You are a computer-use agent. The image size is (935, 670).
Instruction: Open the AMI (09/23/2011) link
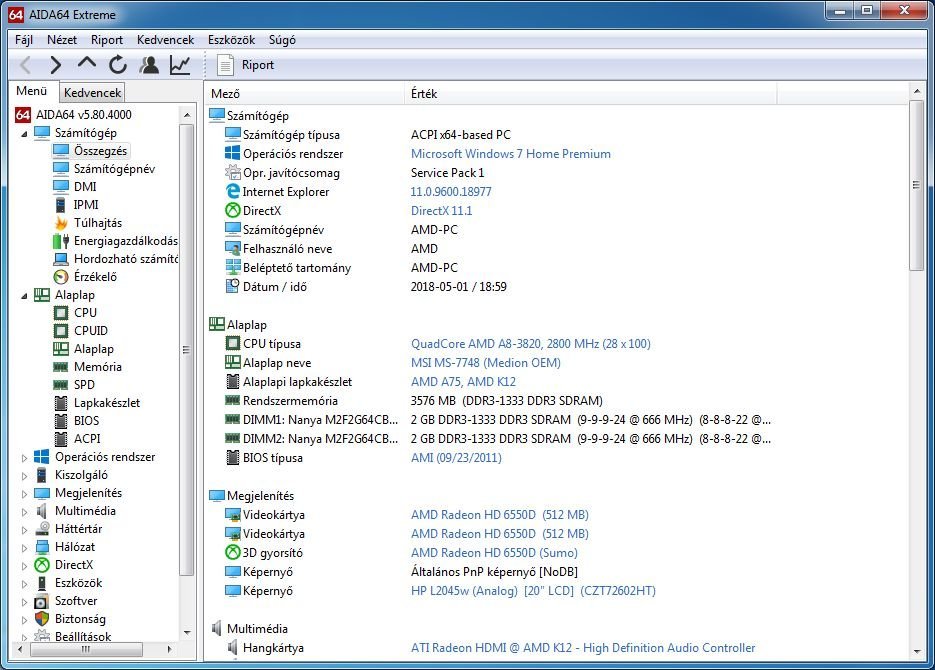coord(456,457)
